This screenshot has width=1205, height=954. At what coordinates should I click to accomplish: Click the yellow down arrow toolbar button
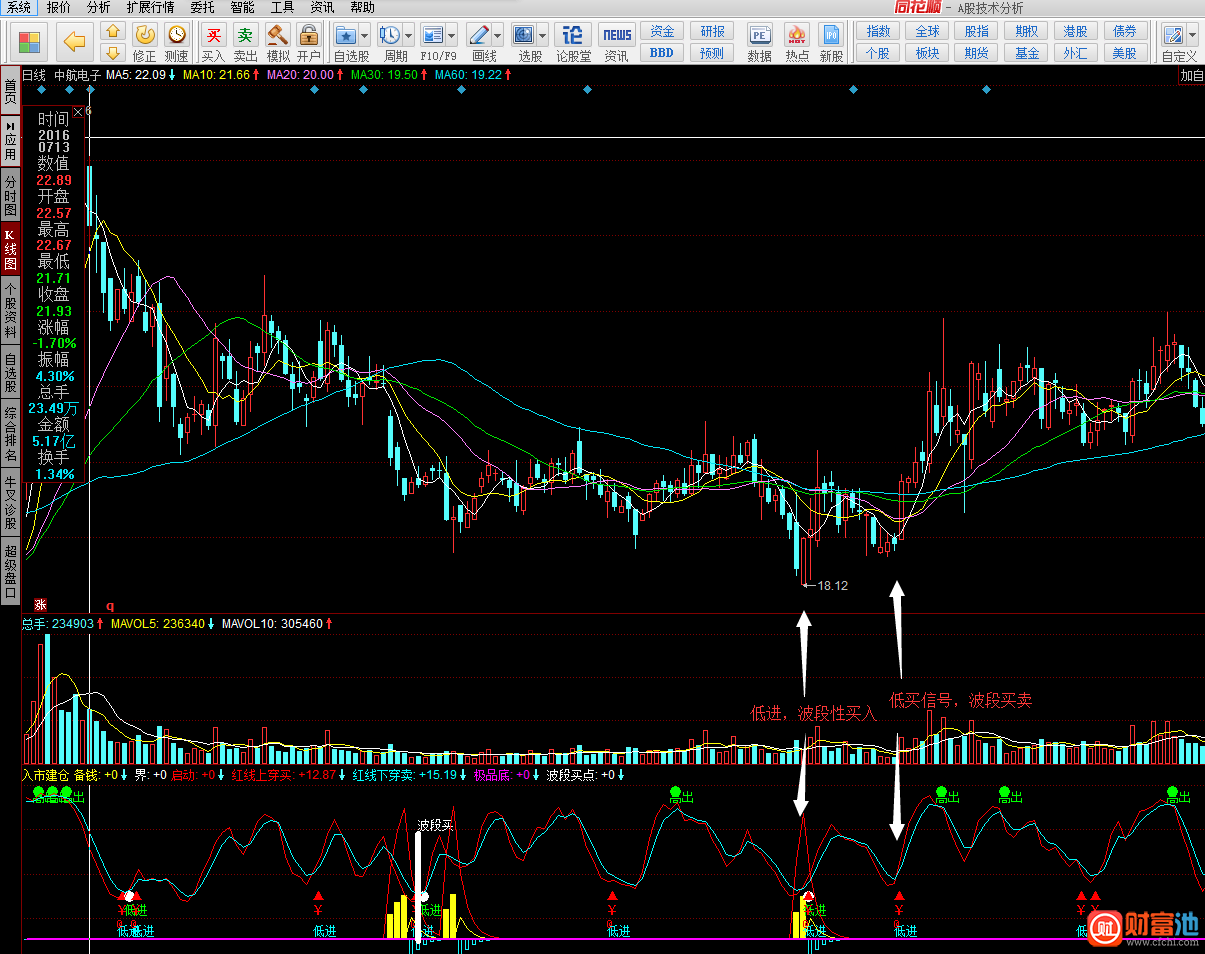113,52
